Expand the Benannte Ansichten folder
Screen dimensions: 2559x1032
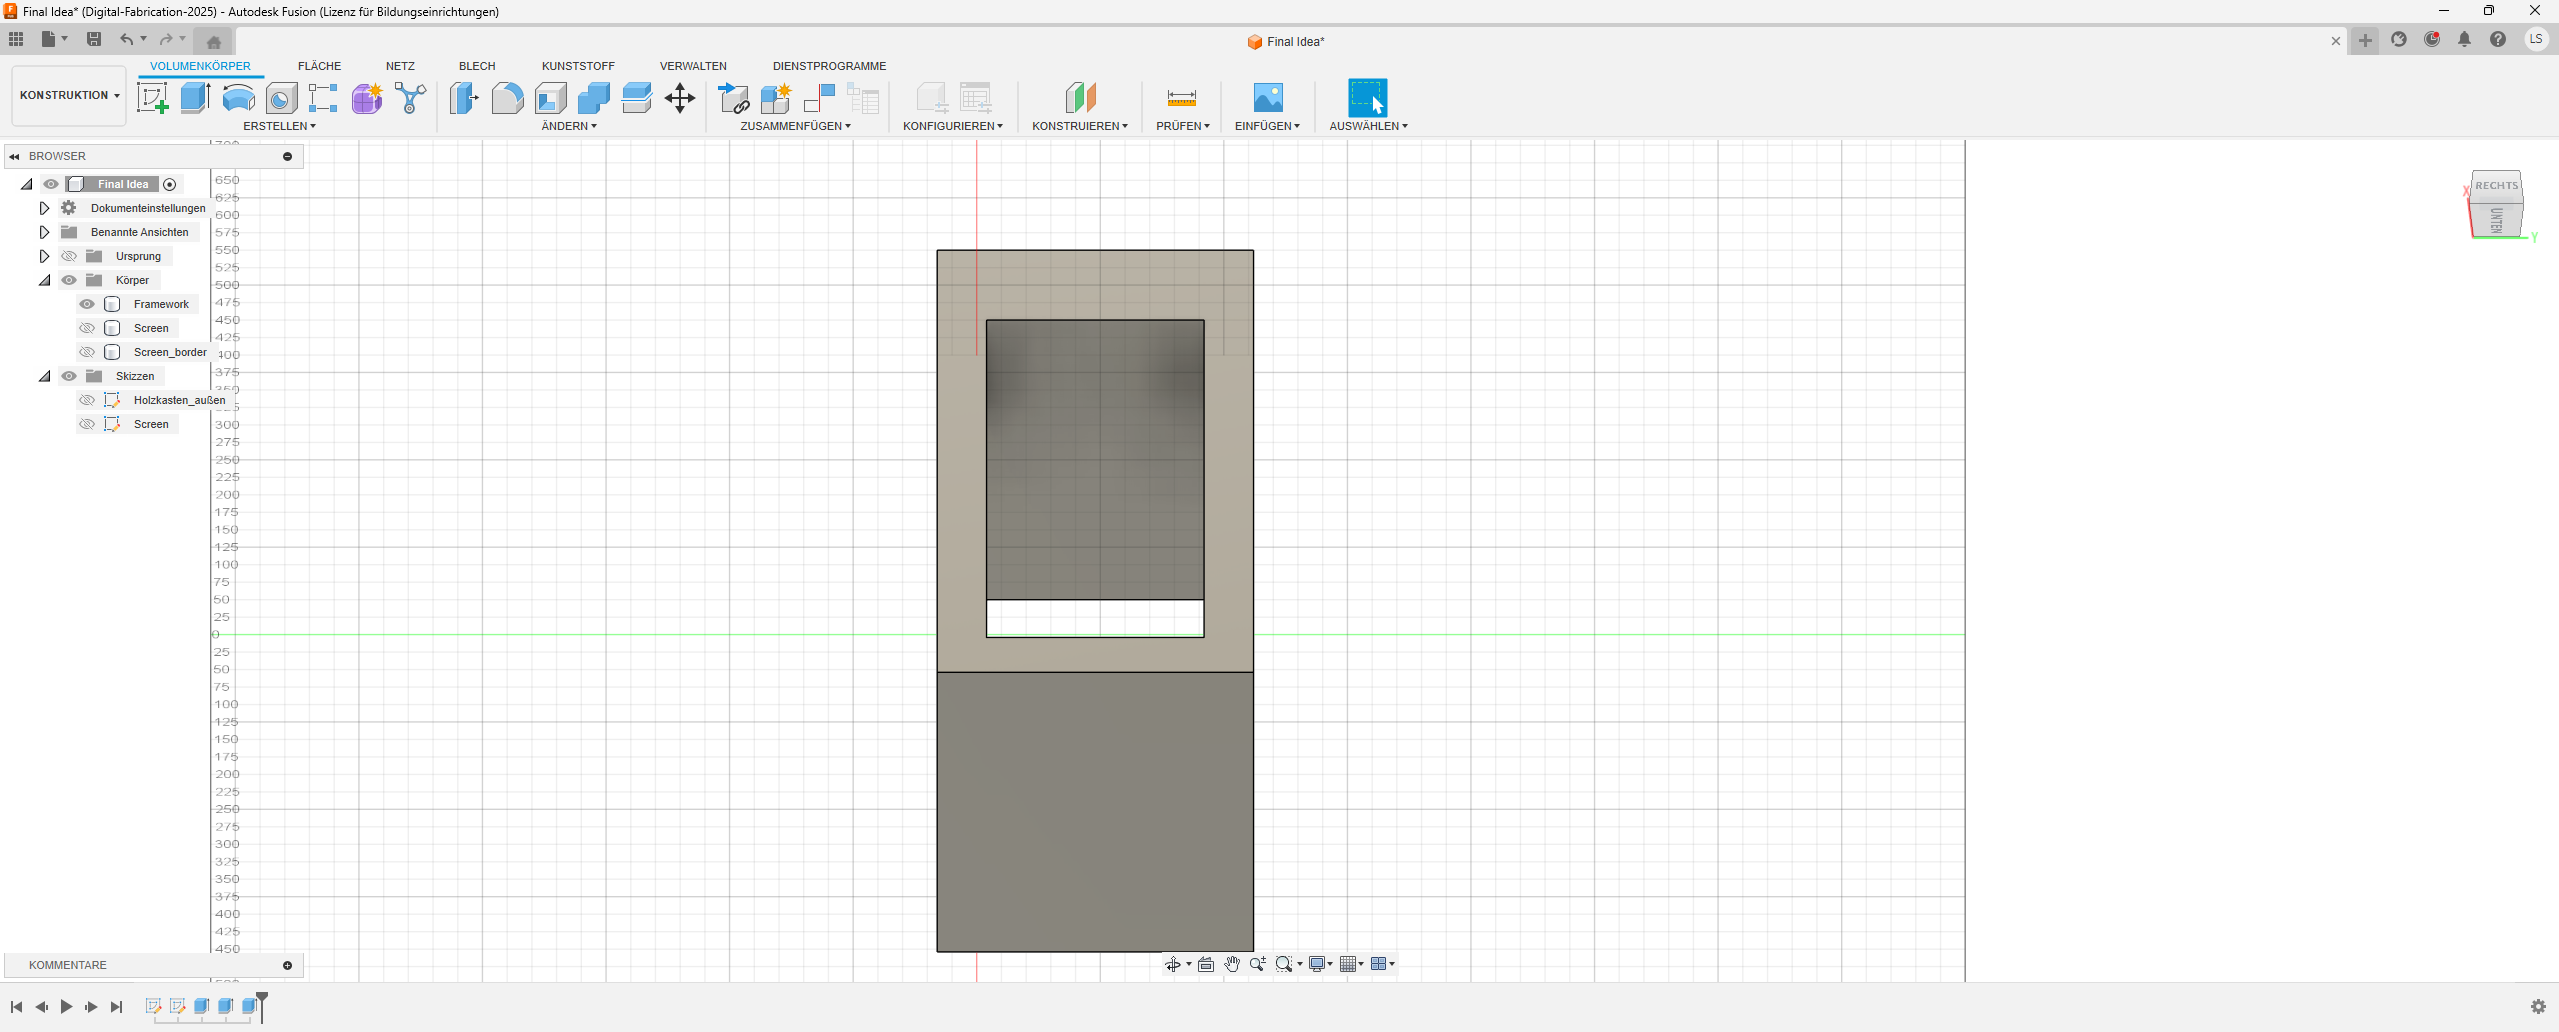pos(44,231)
